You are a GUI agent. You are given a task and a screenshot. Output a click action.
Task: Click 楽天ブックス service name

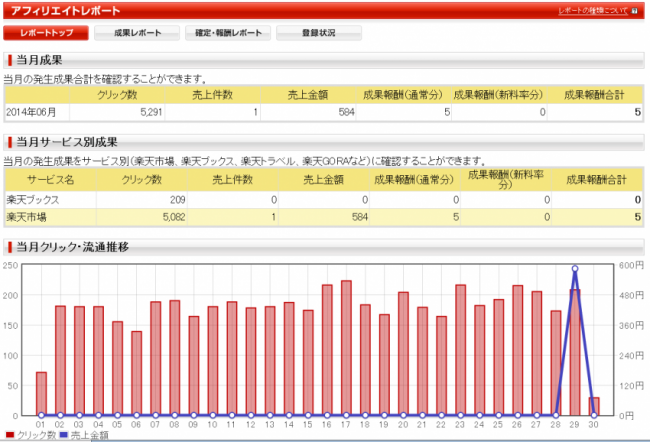tap(33, 200)
